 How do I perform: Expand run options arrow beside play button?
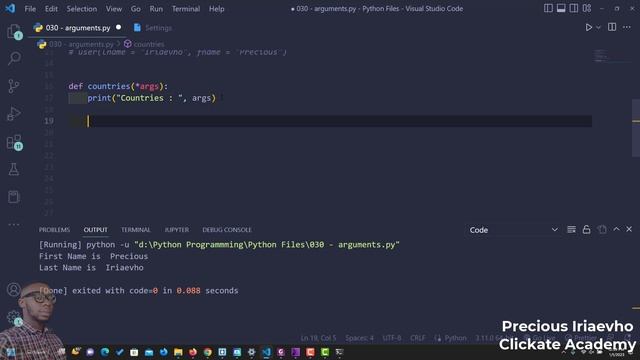598,28
